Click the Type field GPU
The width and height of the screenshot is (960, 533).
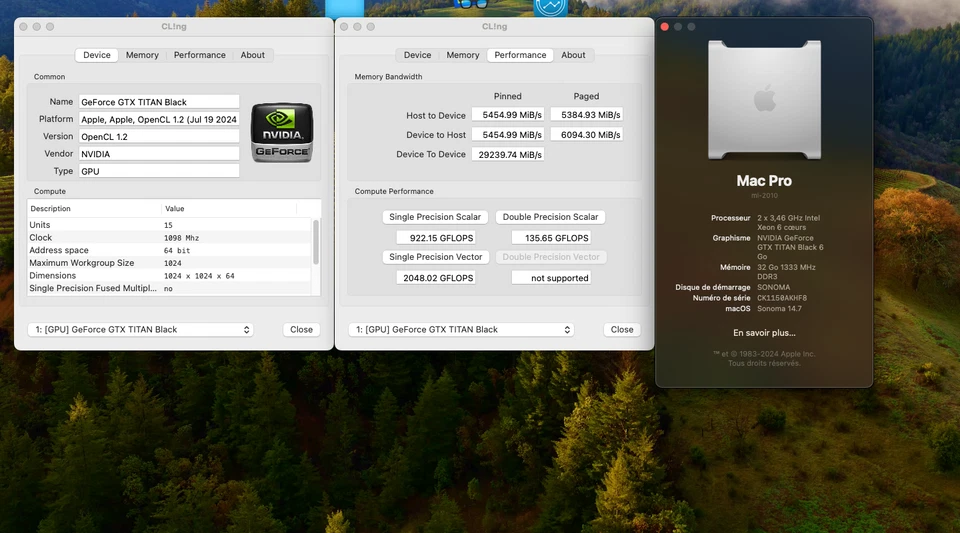pos(159,171)
